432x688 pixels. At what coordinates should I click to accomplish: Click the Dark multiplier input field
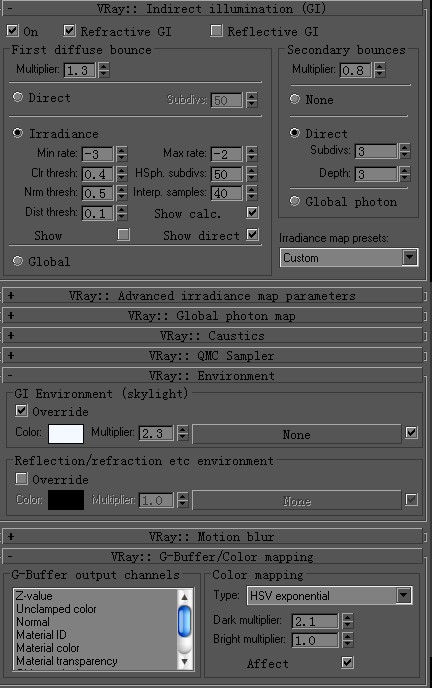pos(315,621)
